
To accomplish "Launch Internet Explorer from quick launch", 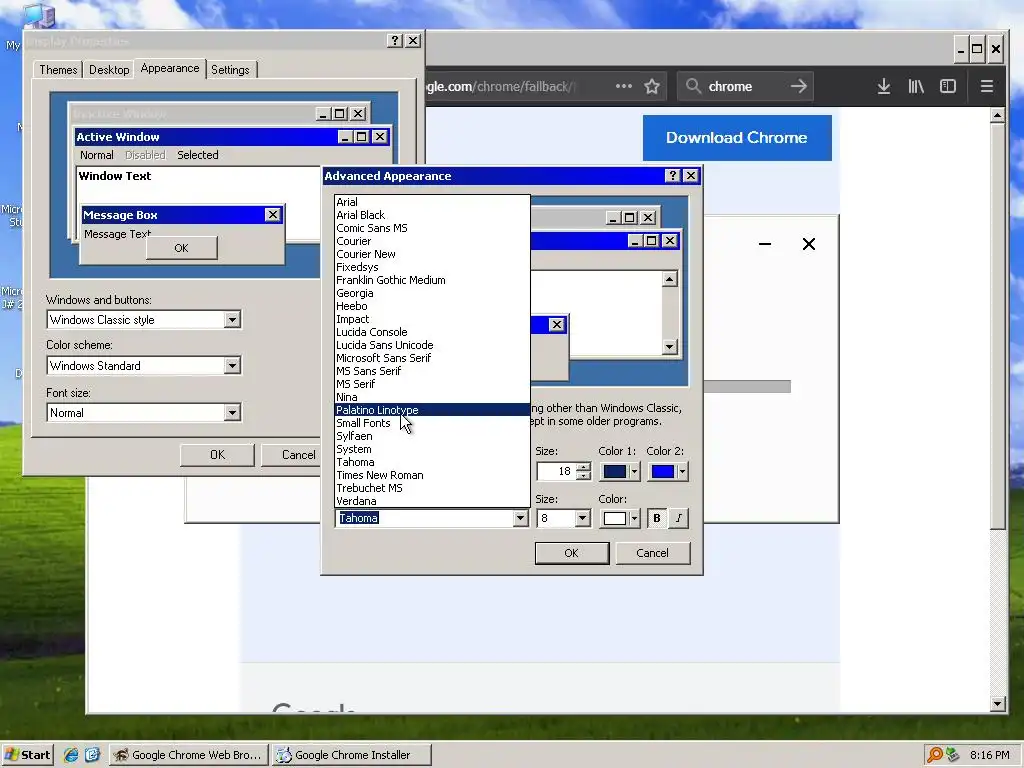I will coord(71,755).
